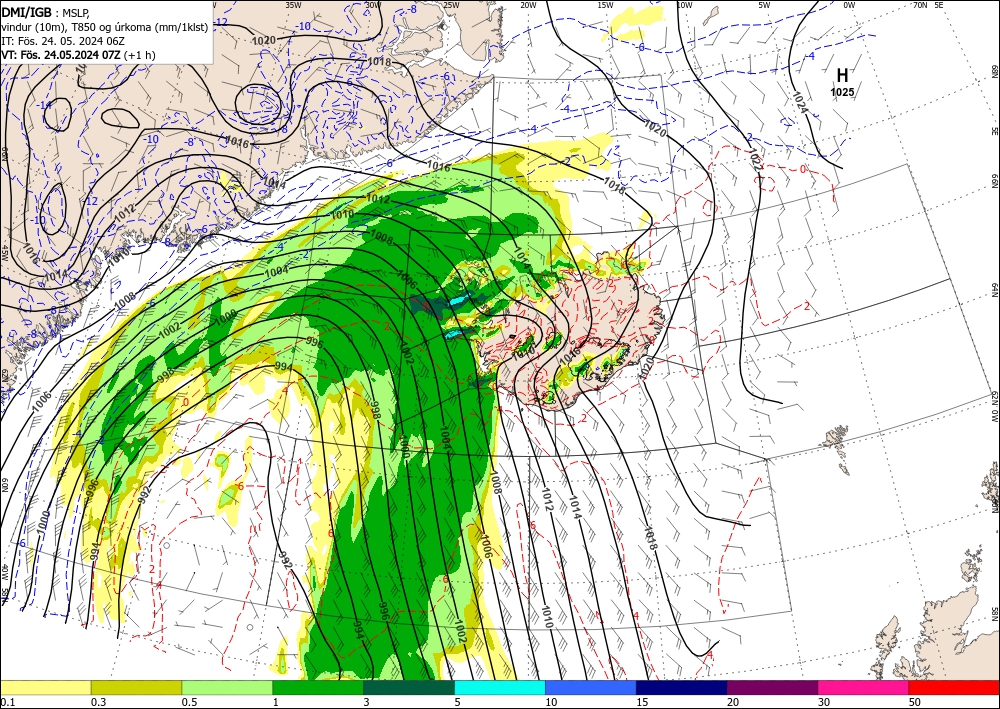Screen dimensions: 1000x709
Task: Click the 'vindur (10m), T850 og úrkoma' line
Action: tap(105, 27)
